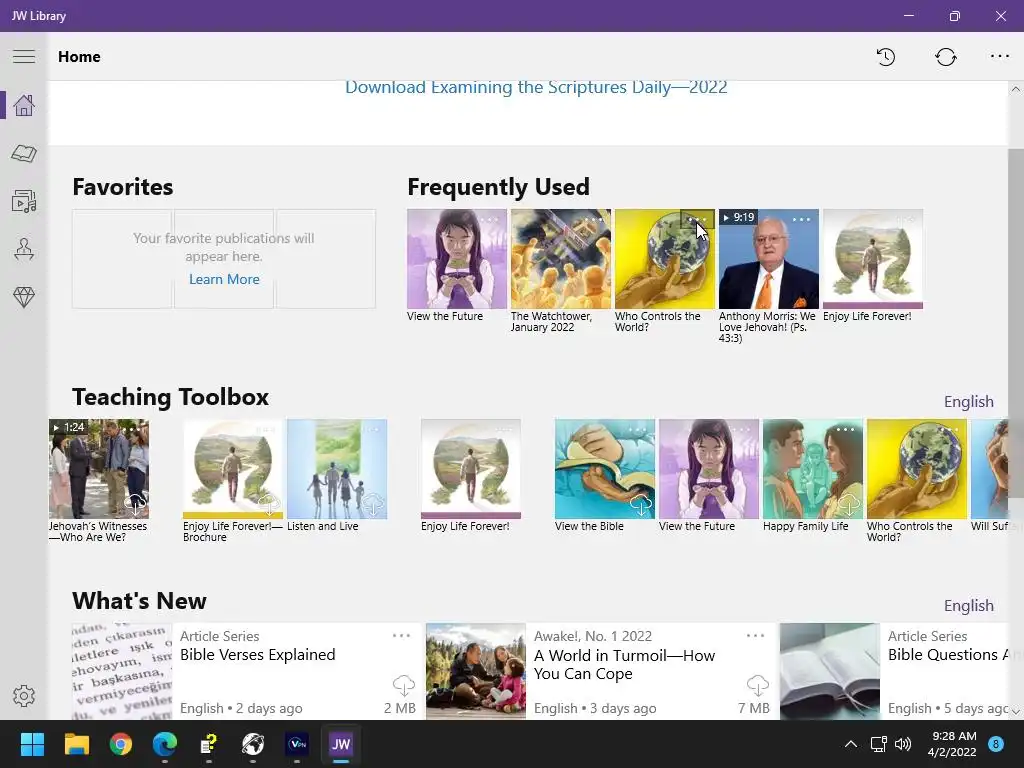Download View the Bible via cloud icon
Image resolution: width=1024 pixels, height=768 pixels.
[x=641, y=505]
